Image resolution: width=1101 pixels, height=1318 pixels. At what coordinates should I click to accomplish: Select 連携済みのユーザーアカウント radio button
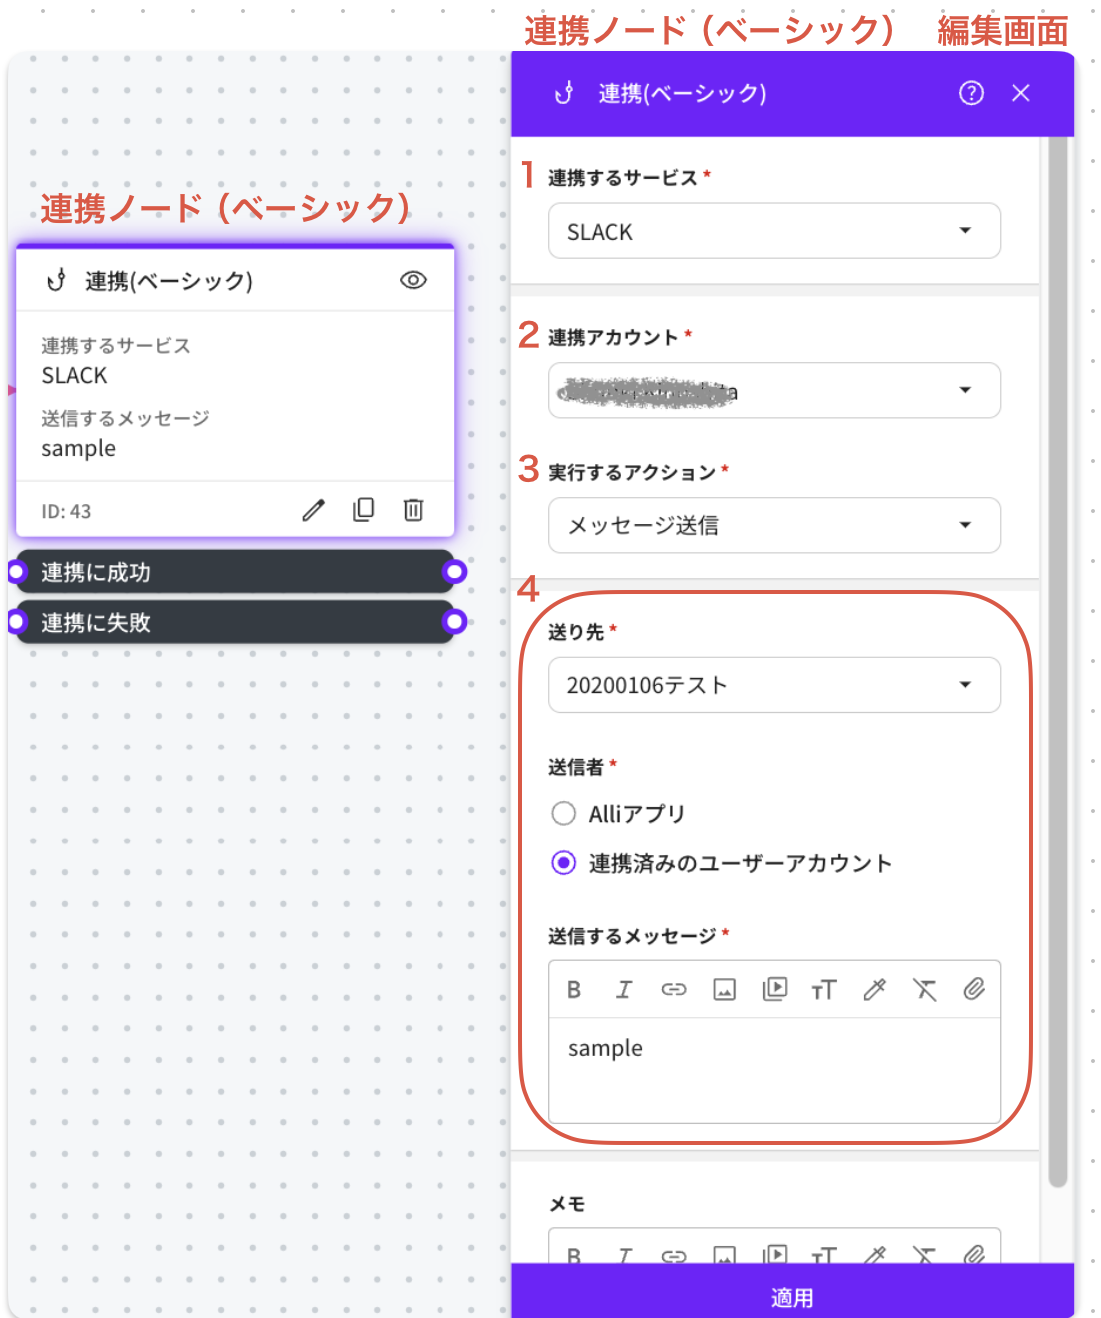click(564, 863)
